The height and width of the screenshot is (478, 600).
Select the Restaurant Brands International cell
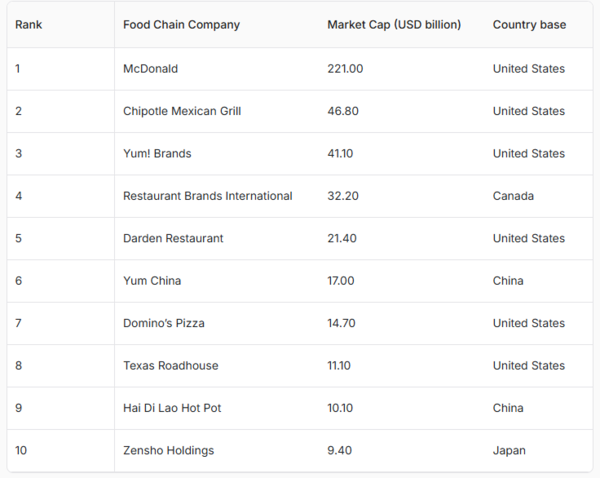click(x=208, y=196)
